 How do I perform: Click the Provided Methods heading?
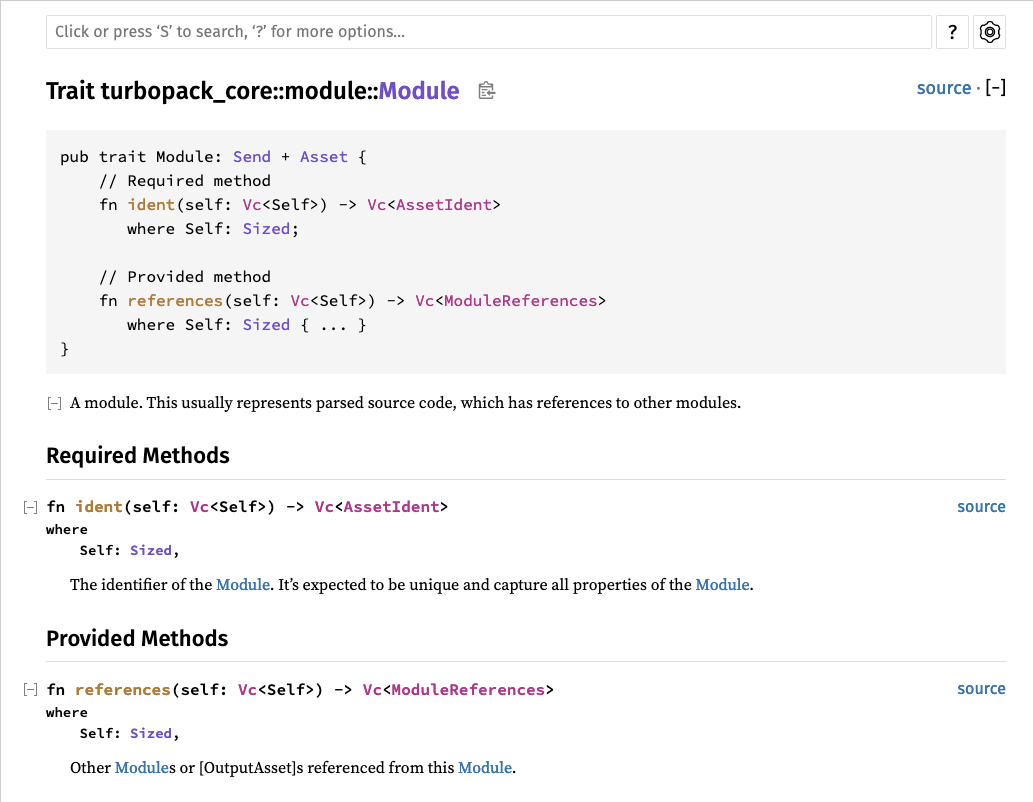(x=137, y=638)
